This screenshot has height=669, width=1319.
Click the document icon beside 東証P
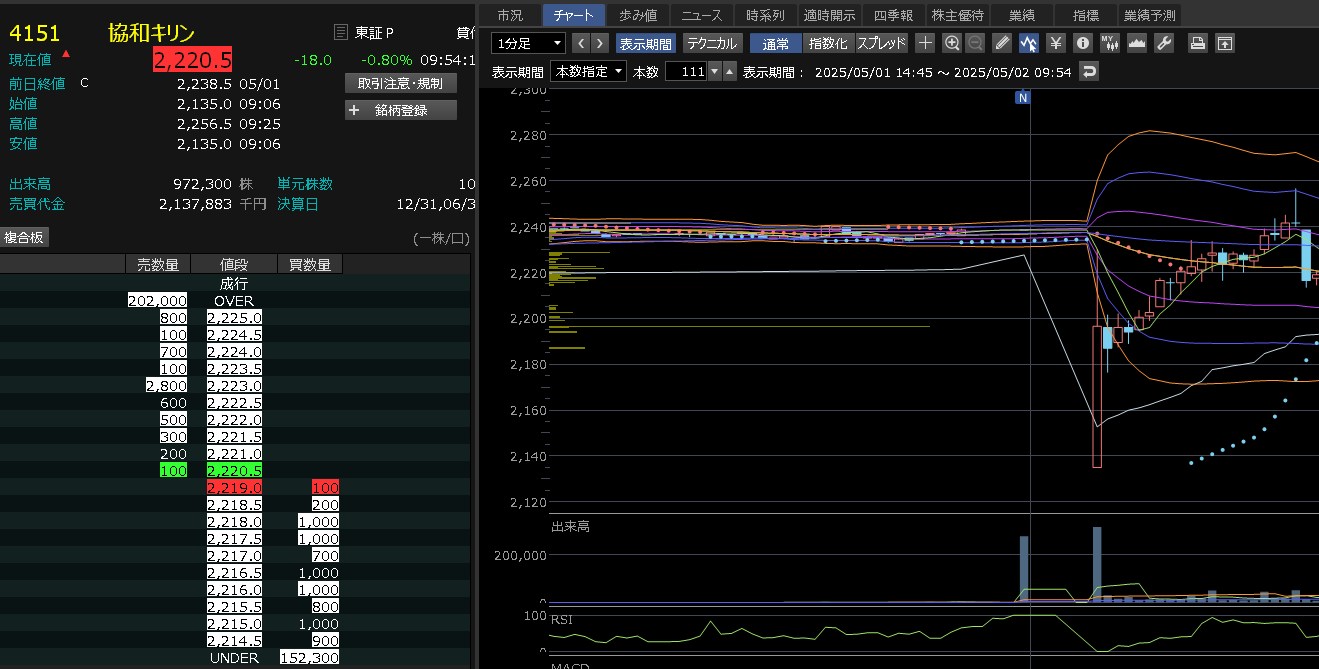coord(341,32)
